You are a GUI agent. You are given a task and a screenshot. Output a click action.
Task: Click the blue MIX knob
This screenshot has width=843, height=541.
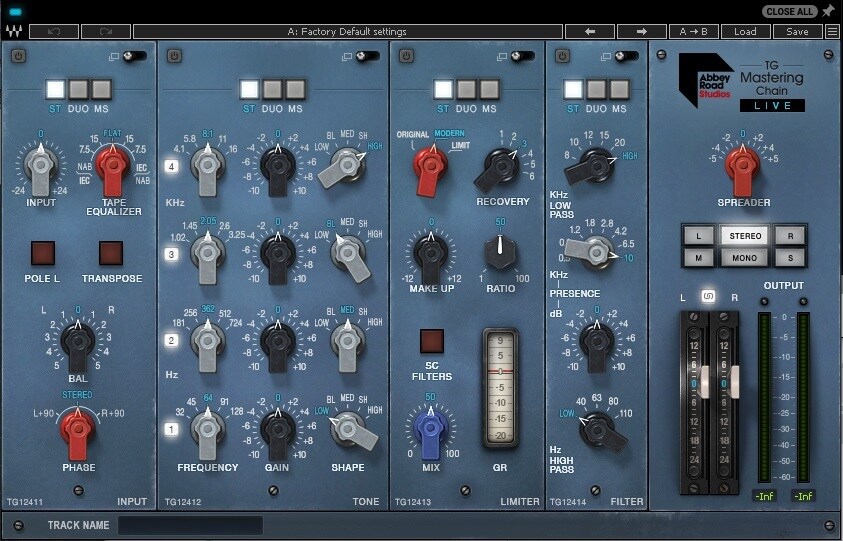(x=430, y=430)
